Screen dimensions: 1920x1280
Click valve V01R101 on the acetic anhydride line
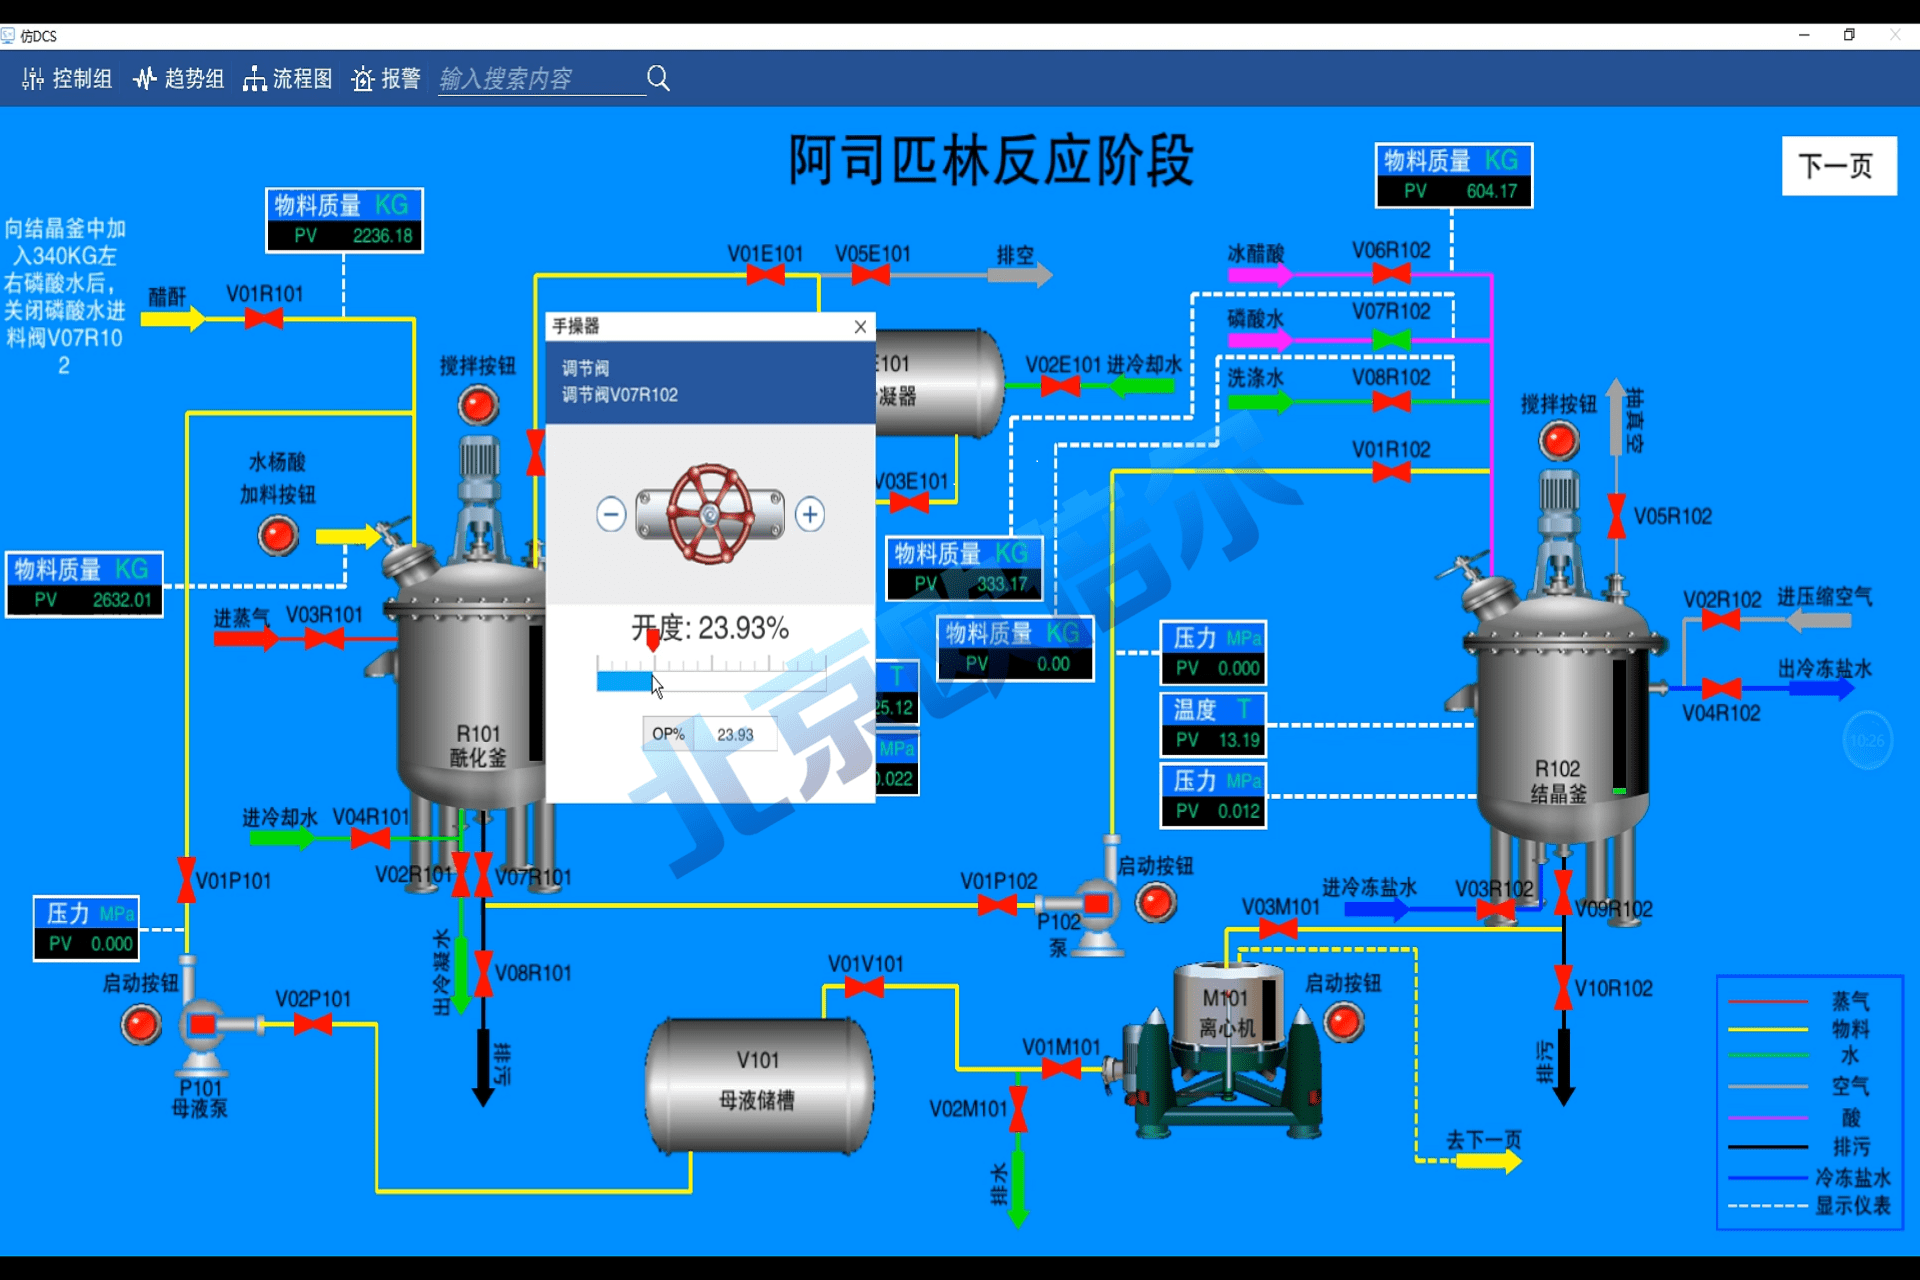click(x=264, y=318)
